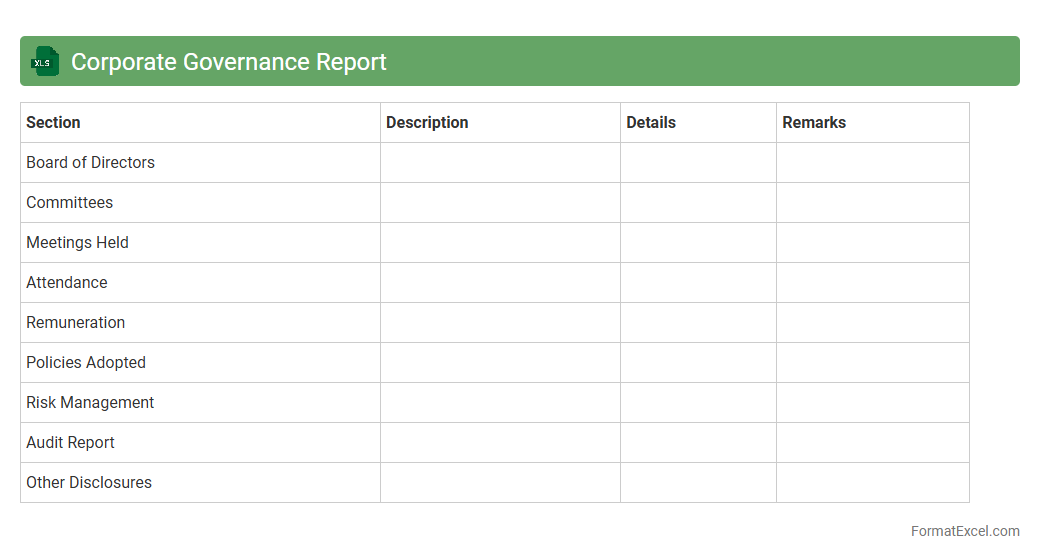Screen dimensions: 1040x560
Task: Click the Committees row label
Action: coord(69,203)
